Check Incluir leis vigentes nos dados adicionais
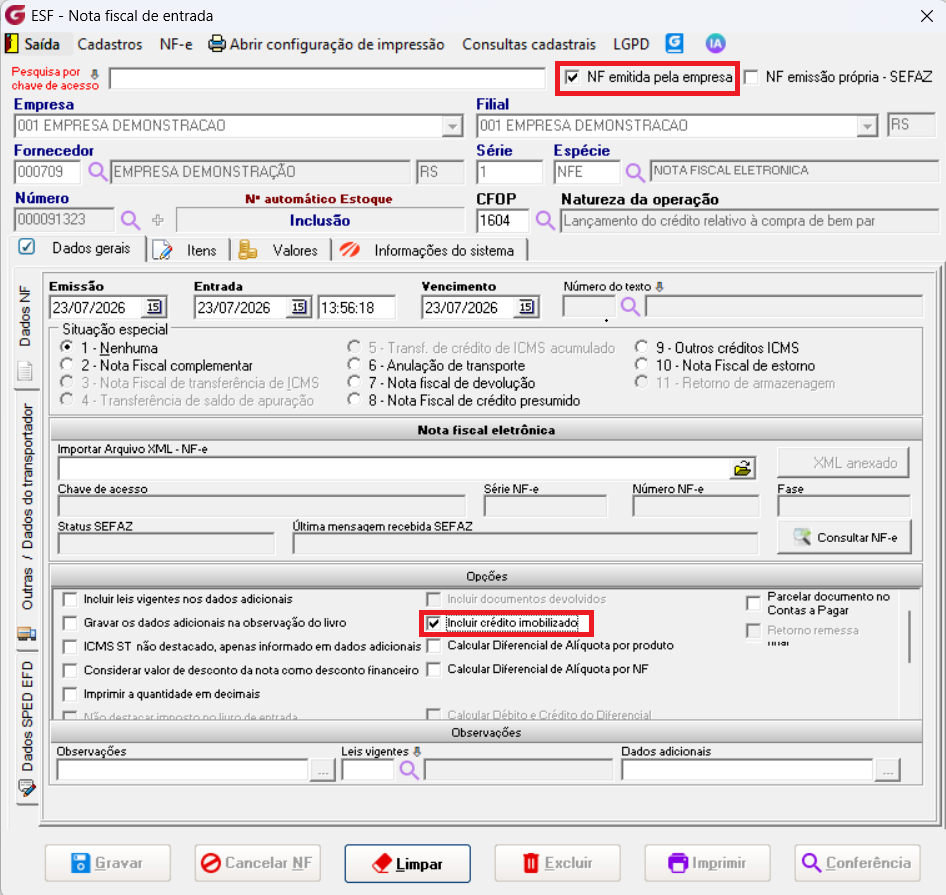 [70, 599]
